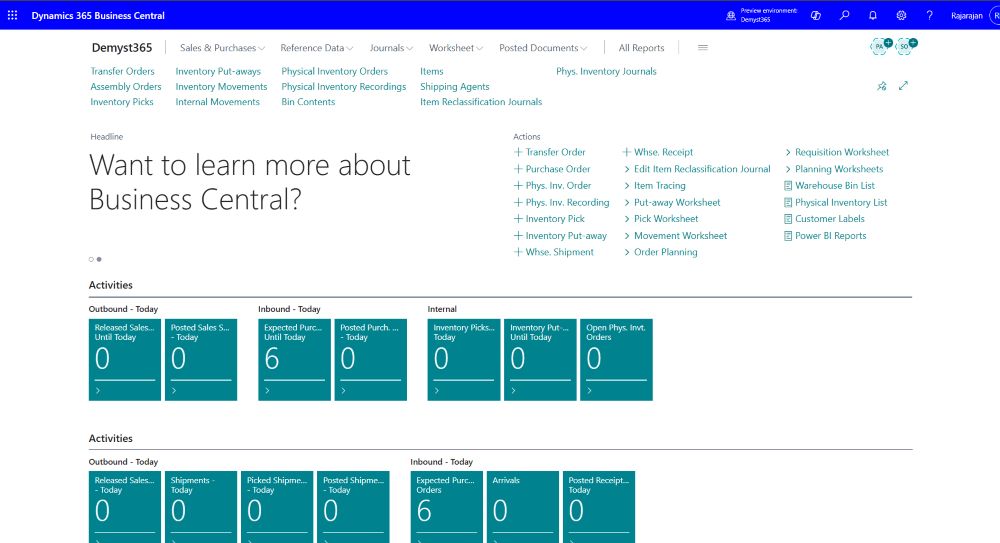This screenshot has height=543, width=1000.
Task: Open Put-away Worksheet action
Action: [x=677, y=202]
